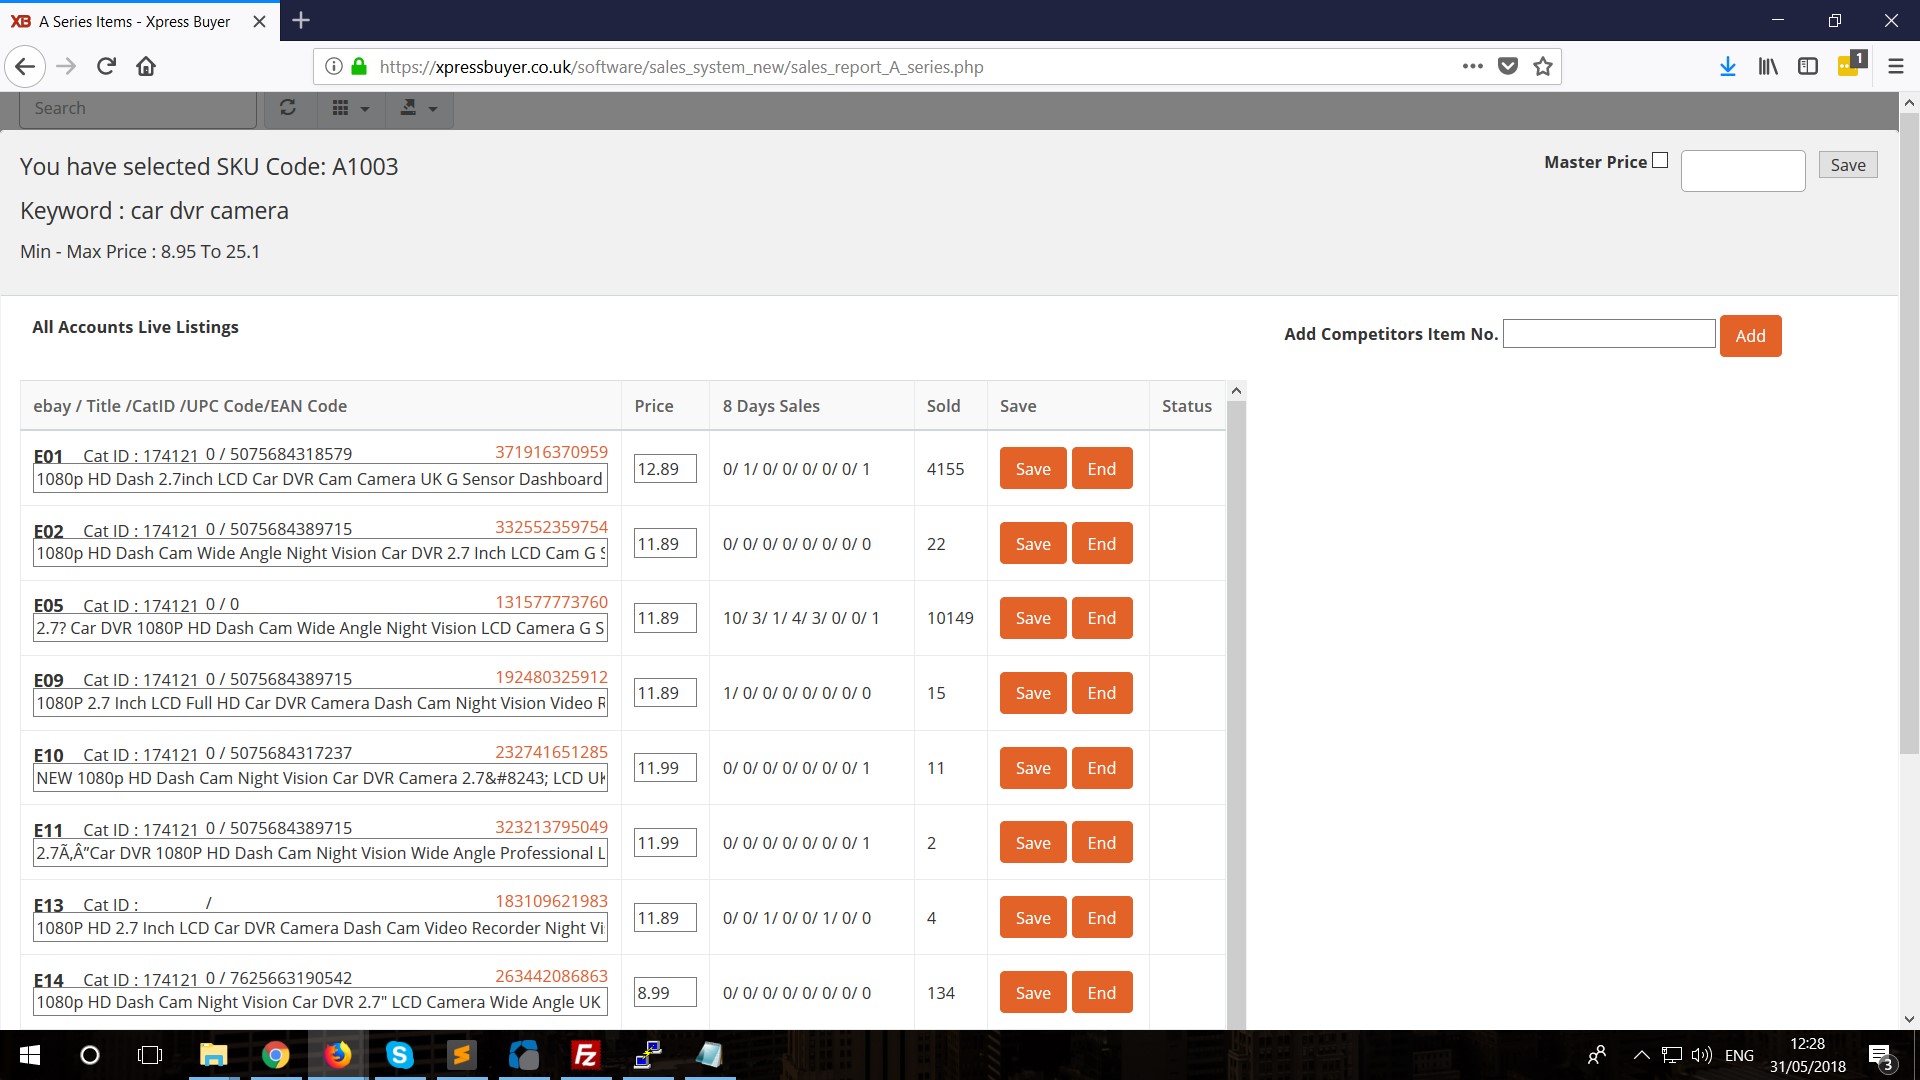Bookmark this page with star icon
1920x1080 pixels.
coord(1542,67)
